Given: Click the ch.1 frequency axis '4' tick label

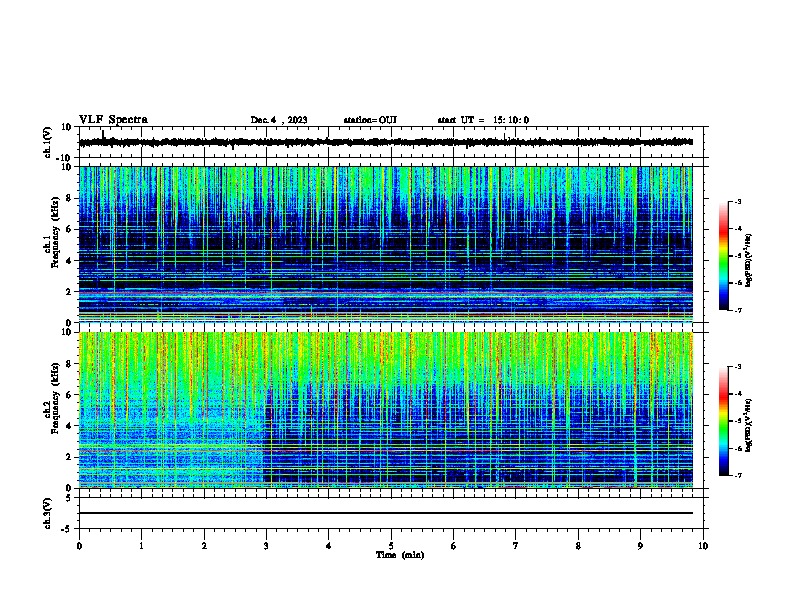Looking at the screenshot, I should pos(69,261).
